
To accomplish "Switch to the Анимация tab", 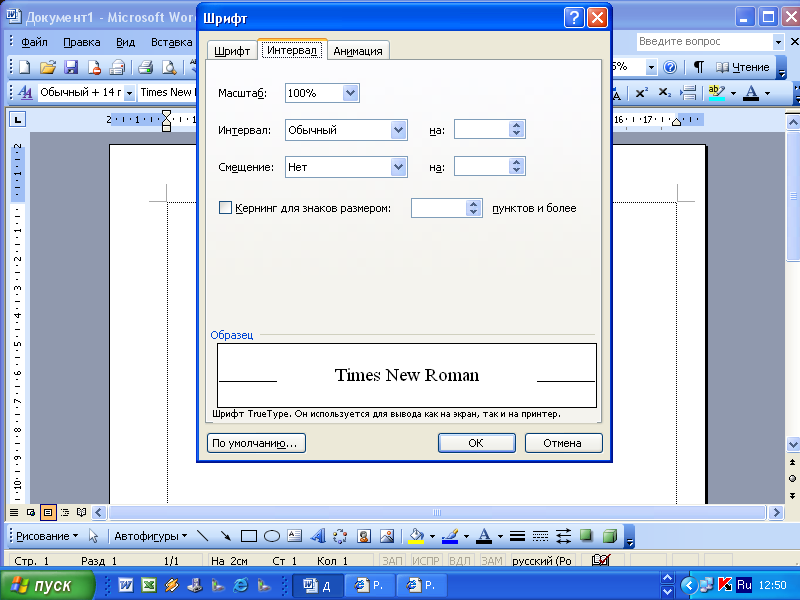I will coord(358,51).
